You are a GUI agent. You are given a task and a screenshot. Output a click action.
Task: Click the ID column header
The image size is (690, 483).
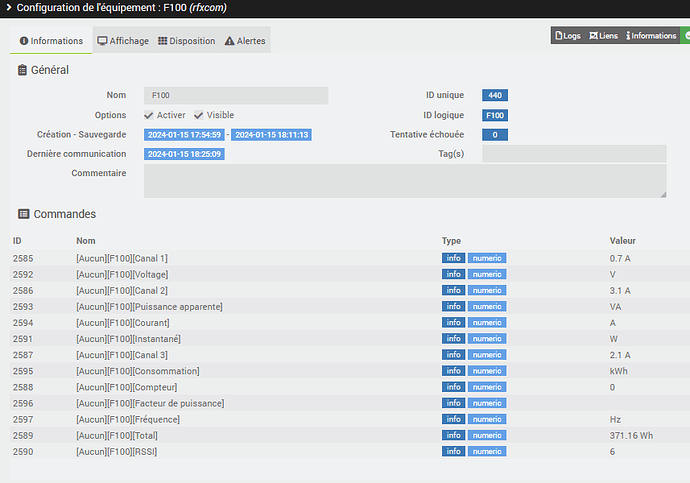pyautogui.click(x=17, y=241)
